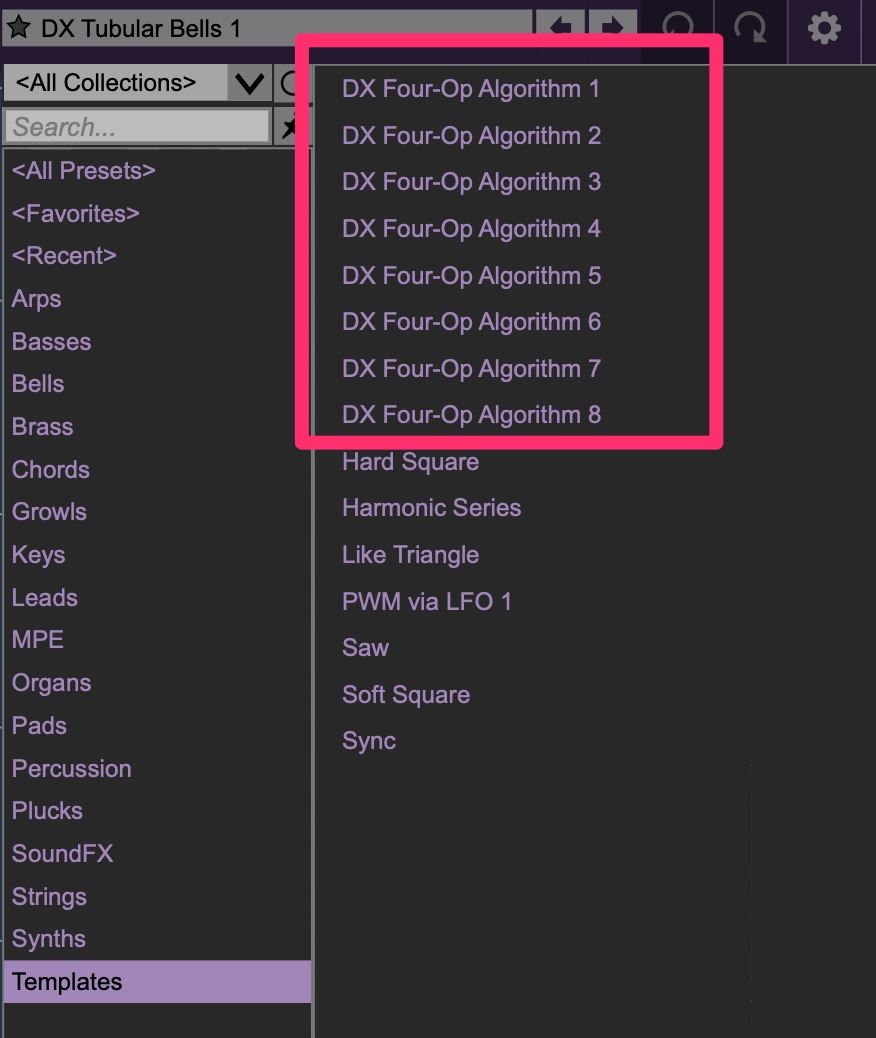The width and height of the screenshot is (876, 1038).
Task: Toggle the favorites star filter beside search
Action: [x=290, y=127]
